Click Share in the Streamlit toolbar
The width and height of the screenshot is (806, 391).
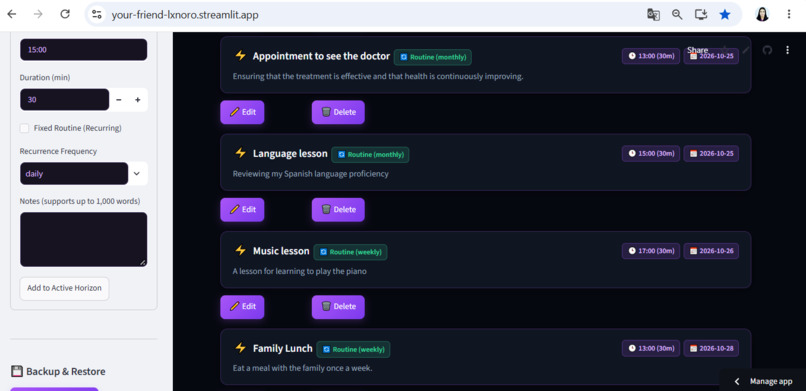click(x=698, y=50)
